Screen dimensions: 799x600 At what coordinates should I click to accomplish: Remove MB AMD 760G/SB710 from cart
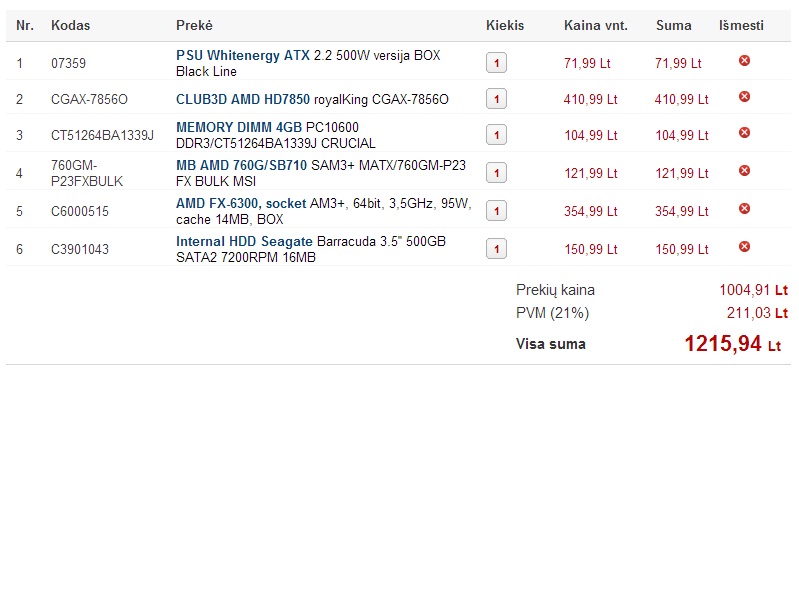(744, 170)
